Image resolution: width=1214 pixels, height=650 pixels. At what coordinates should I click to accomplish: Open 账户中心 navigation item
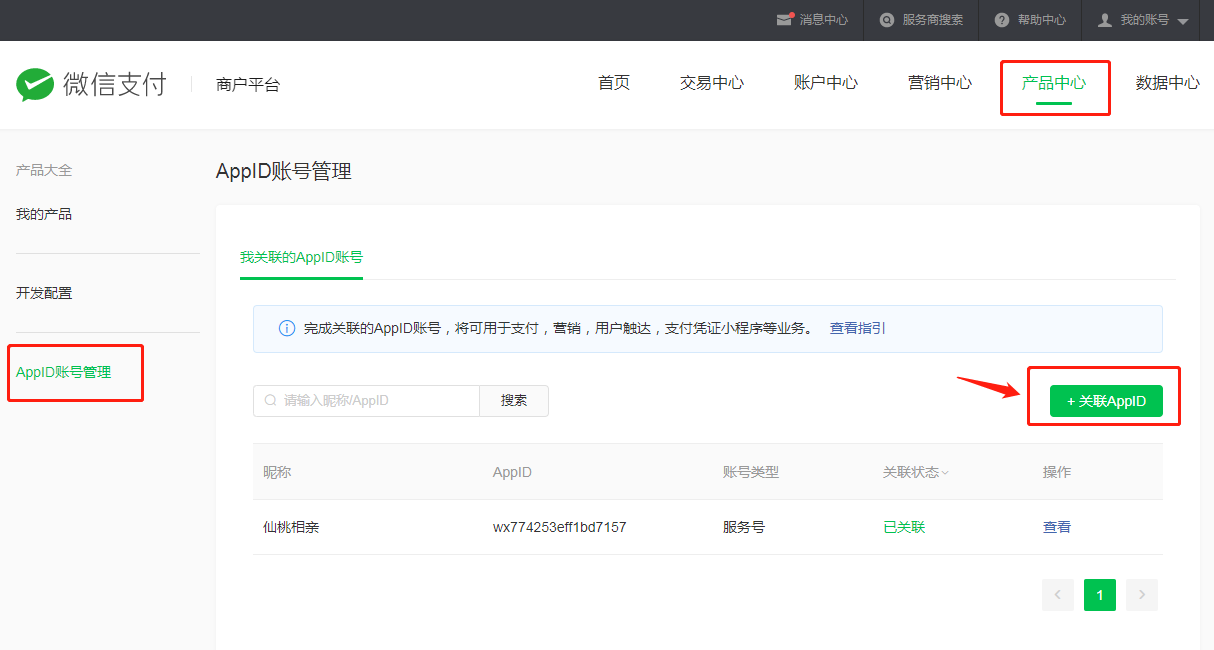[826, 83]
